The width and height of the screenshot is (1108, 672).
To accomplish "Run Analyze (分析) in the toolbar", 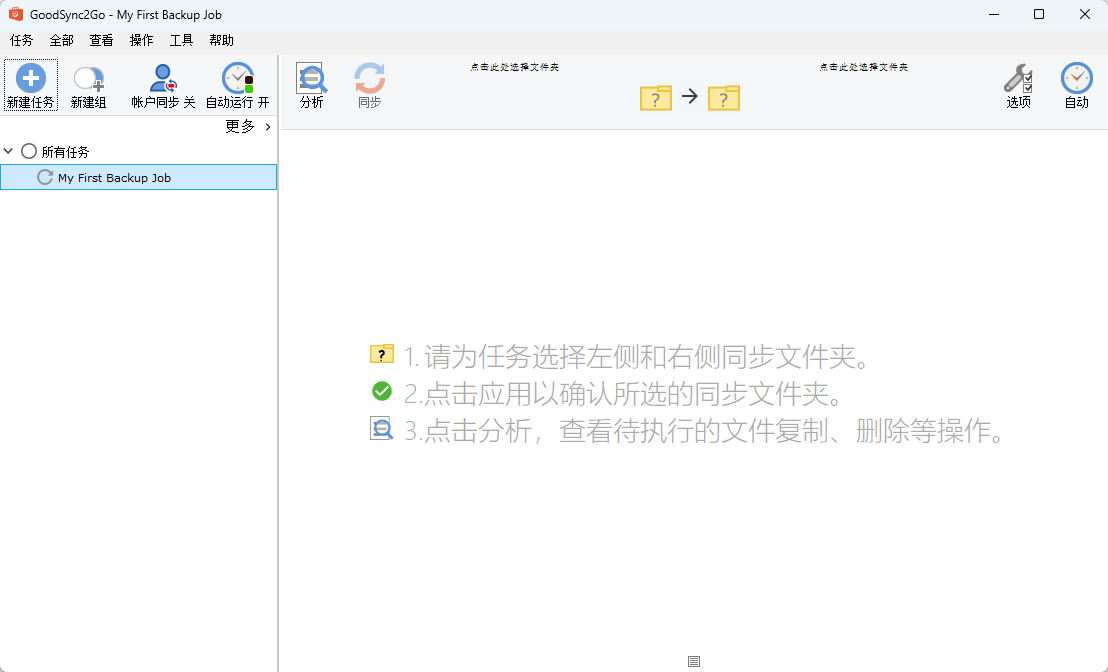I will pos(312,85).
